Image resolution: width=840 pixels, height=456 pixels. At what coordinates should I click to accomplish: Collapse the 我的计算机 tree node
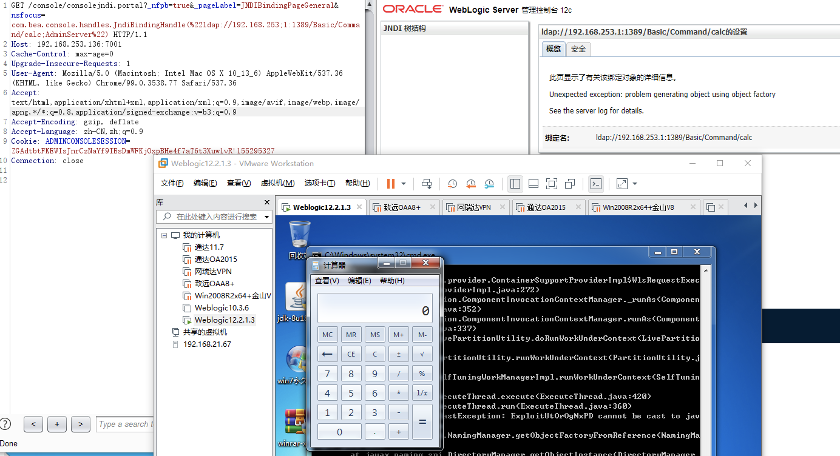(x=162, y=234)
